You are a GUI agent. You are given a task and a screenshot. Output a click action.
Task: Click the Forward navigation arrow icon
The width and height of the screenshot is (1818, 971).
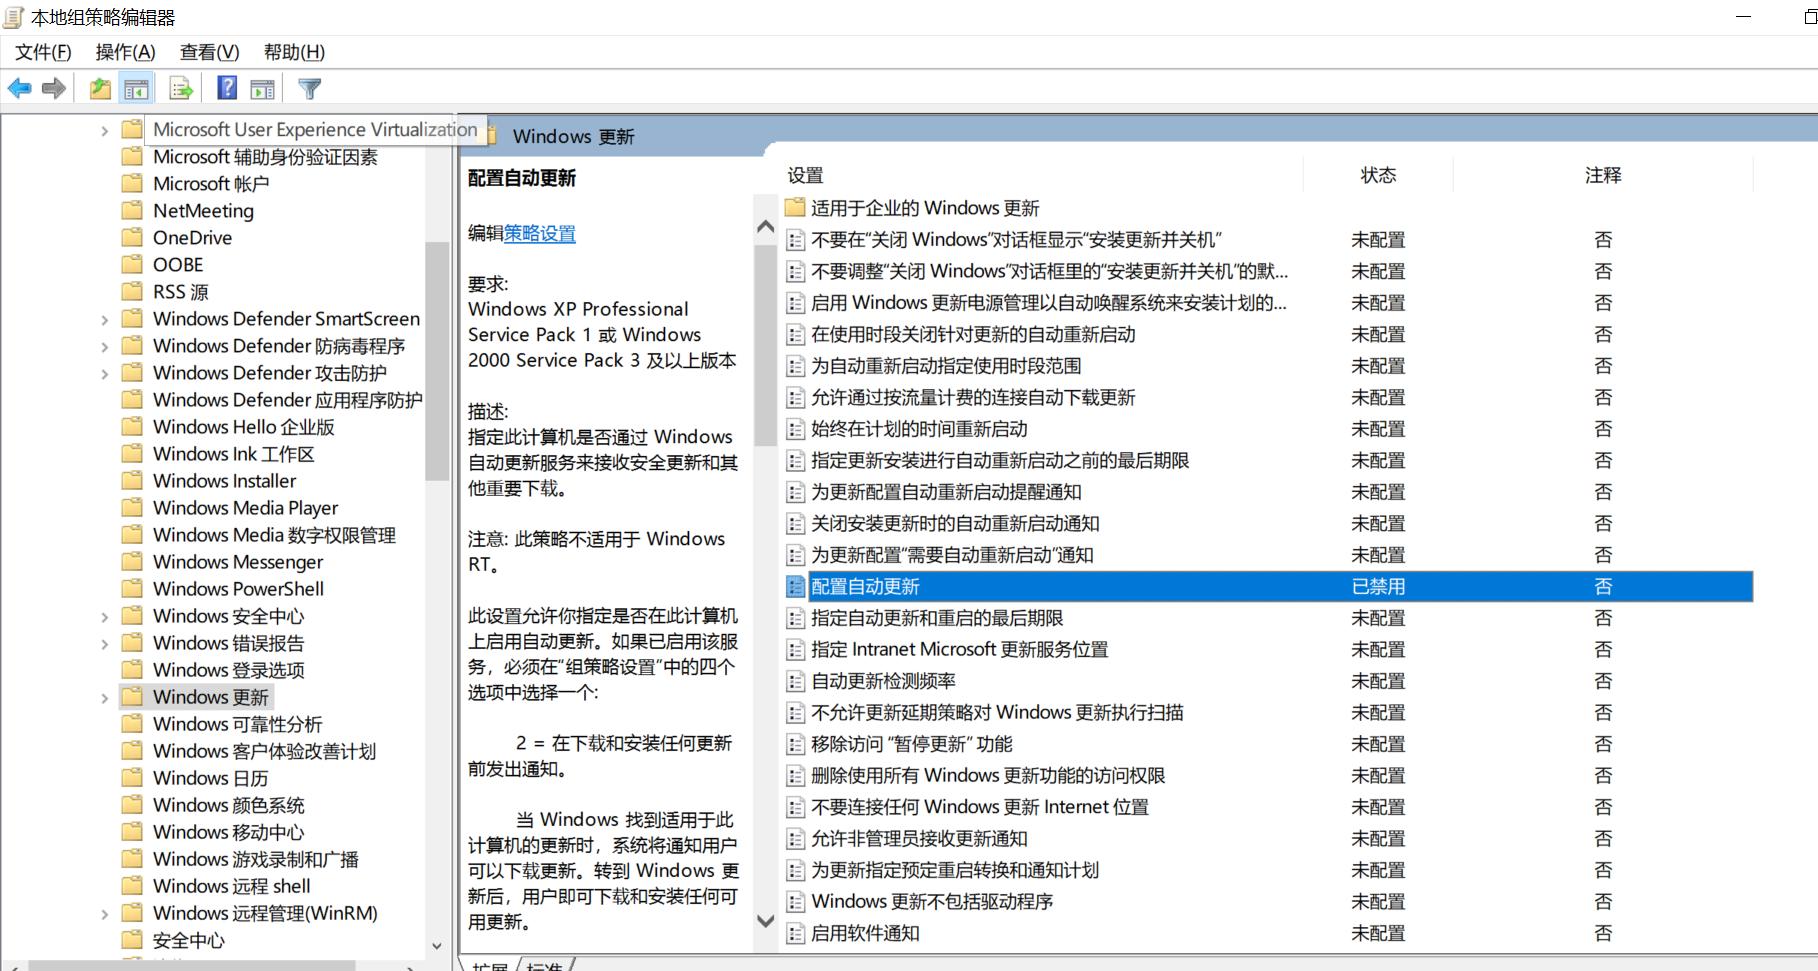pyautogui.click(x=54, y=88)
